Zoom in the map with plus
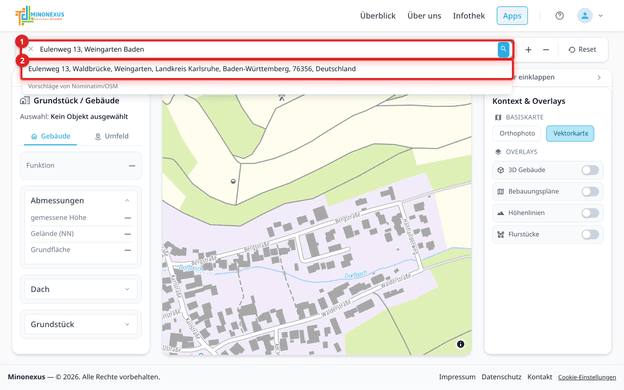624x390 pixels. point(528,49)
